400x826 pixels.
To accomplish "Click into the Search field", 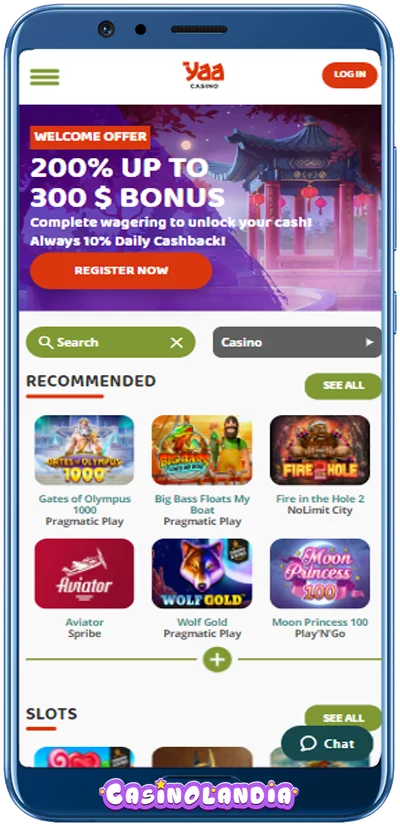I will pyautogui.click(x=110, y=342).
